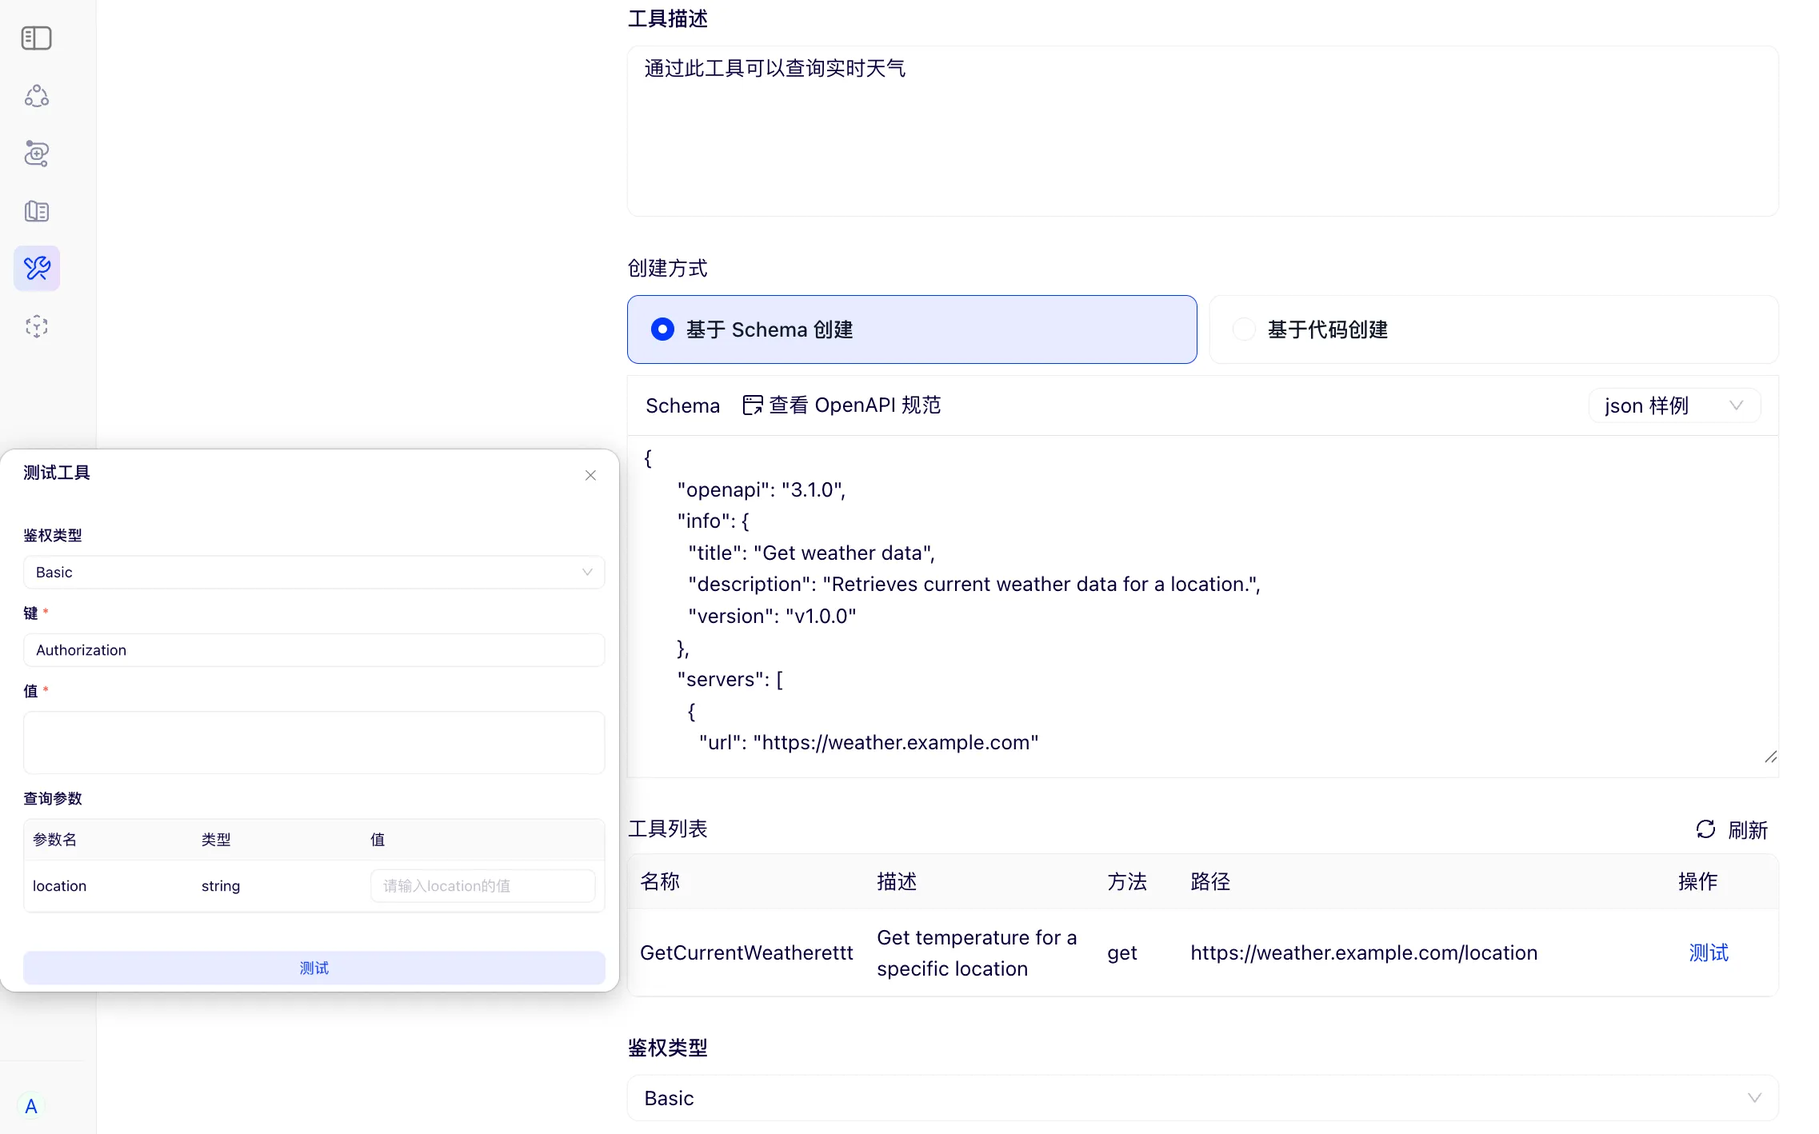This screenshot has width=1819, height=1134.
Task: Expand the json 样例 dropdown
Action: tap(1673, 405)
